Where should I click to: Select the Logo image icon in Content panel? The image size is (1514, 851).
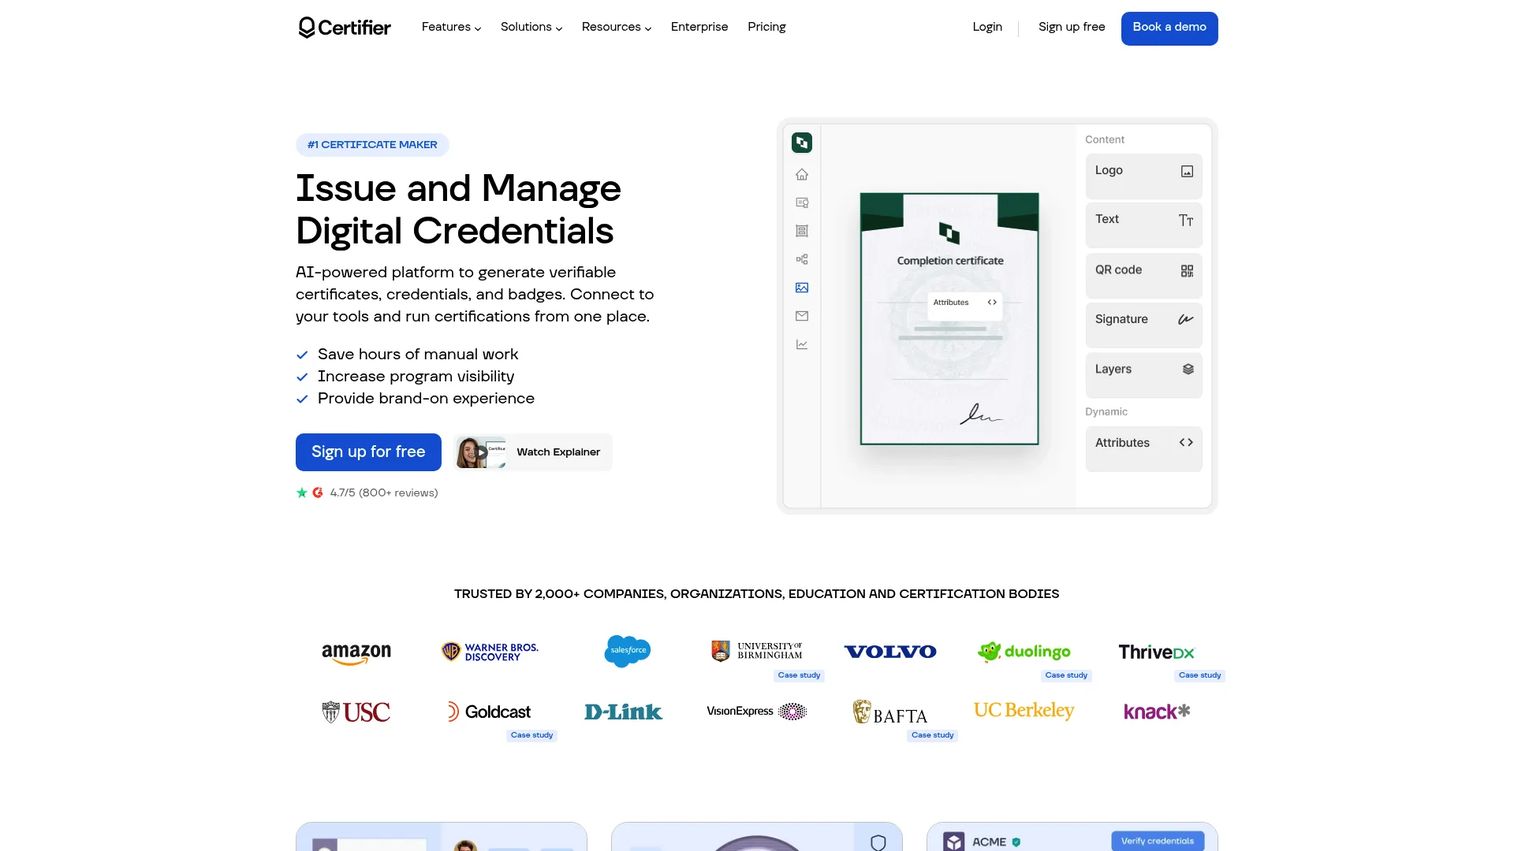1187,171
